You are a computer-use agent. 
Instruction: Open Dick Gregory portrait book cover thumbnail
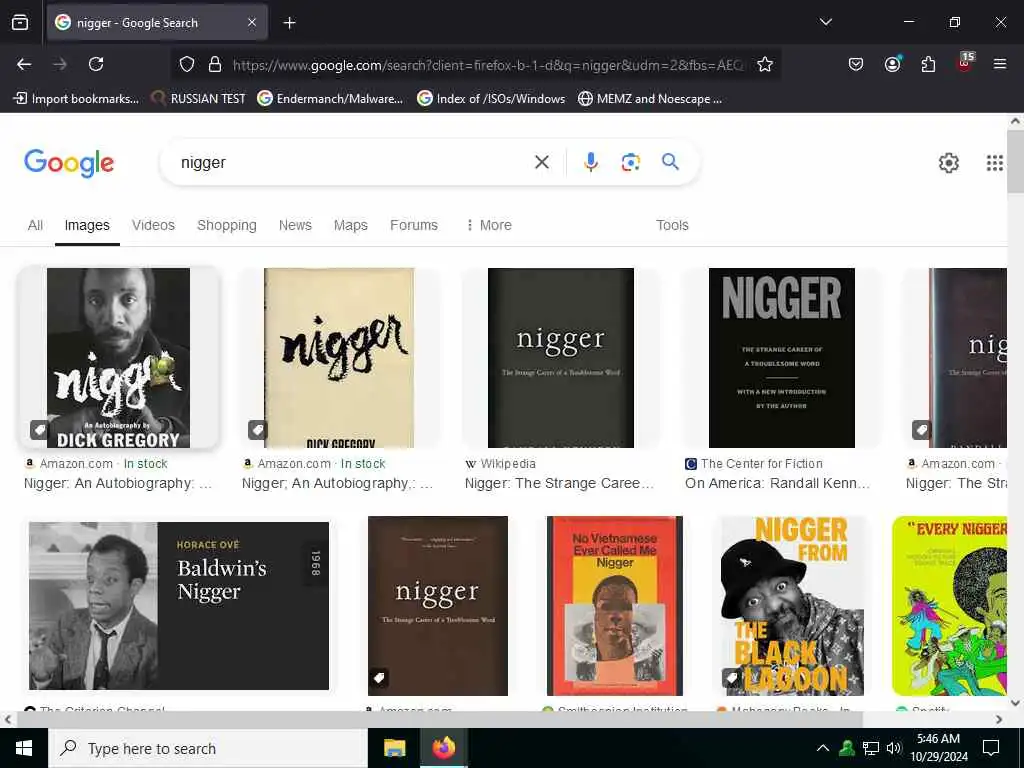point(118,357)
